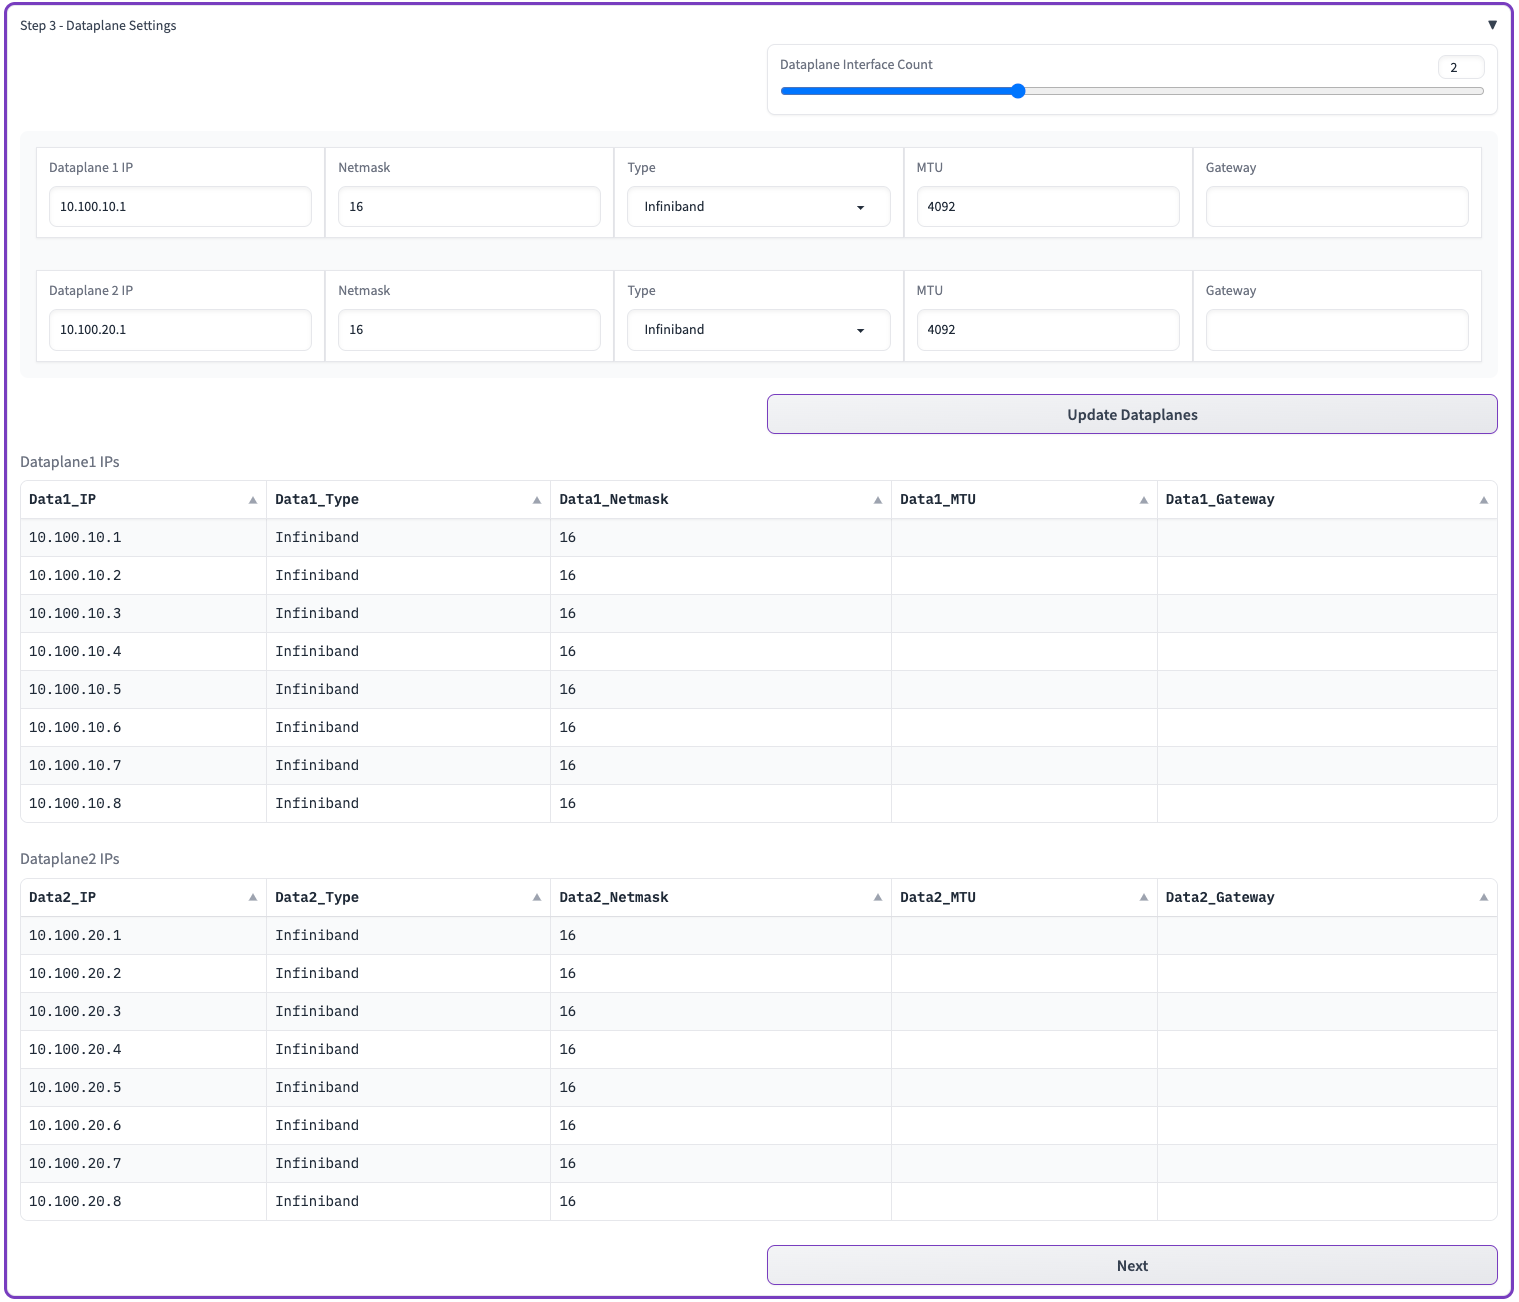Screen dimensions: 1519x1302
Task: Click the Data2_Netmask sort icon
Action: [x=878, y=898]
